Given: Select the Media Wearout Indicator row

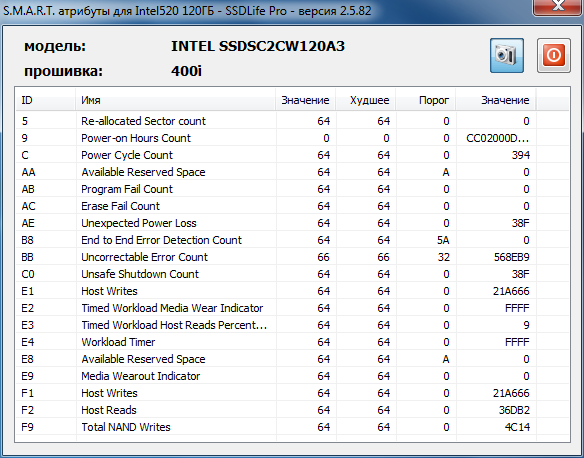Looking at the screenshot, I should [292, 376].
